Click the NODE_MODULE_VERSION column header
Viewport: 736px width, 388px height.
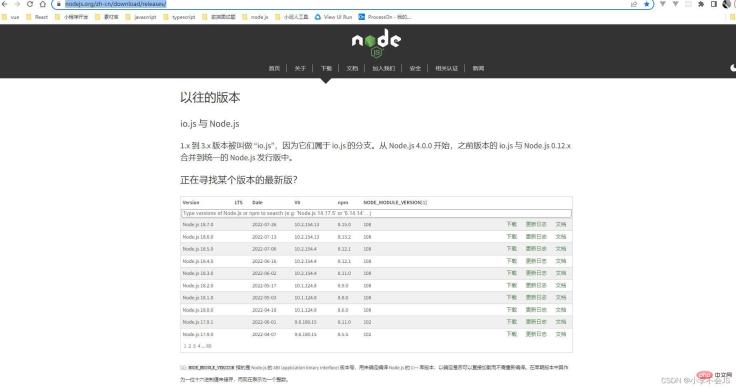coord(395,203)
